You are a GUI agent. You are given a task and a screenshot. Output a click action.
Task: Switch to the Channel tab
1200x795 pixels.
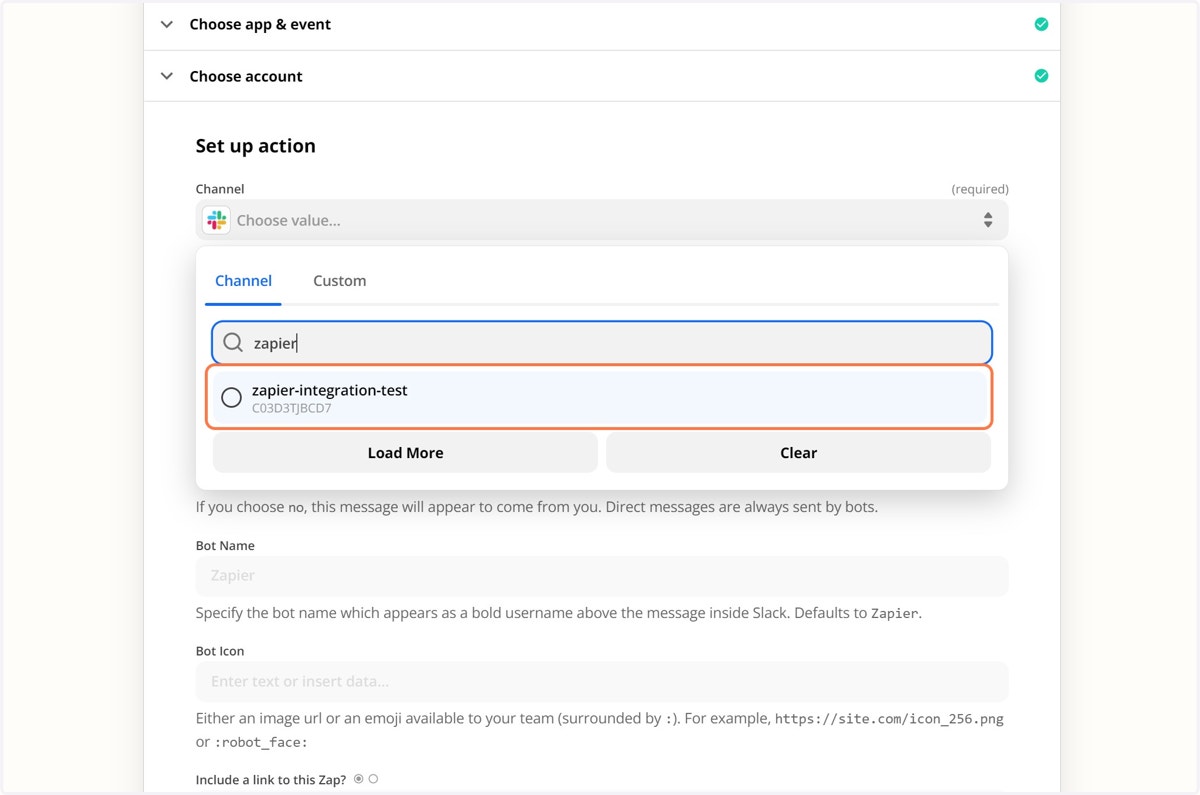point(243,281)
